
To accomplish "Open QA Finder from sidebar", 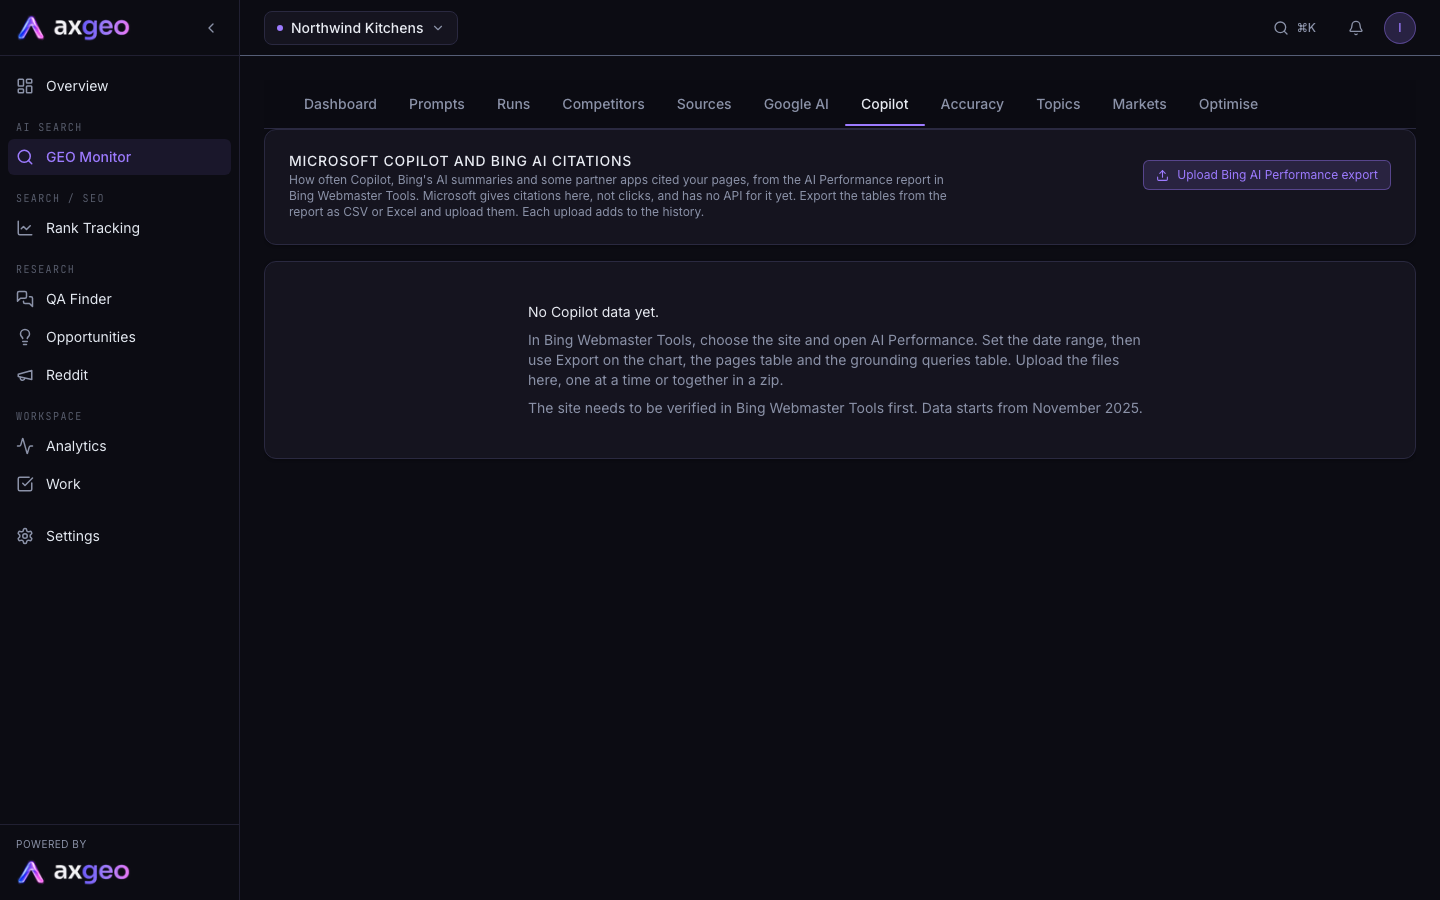I will point(119,299).
